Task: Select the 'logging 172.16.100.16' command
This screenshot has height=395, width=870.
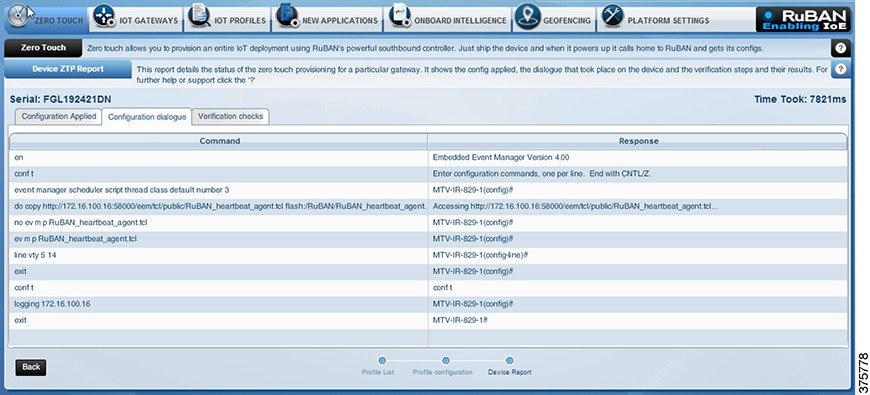Action: pos(219,304)
